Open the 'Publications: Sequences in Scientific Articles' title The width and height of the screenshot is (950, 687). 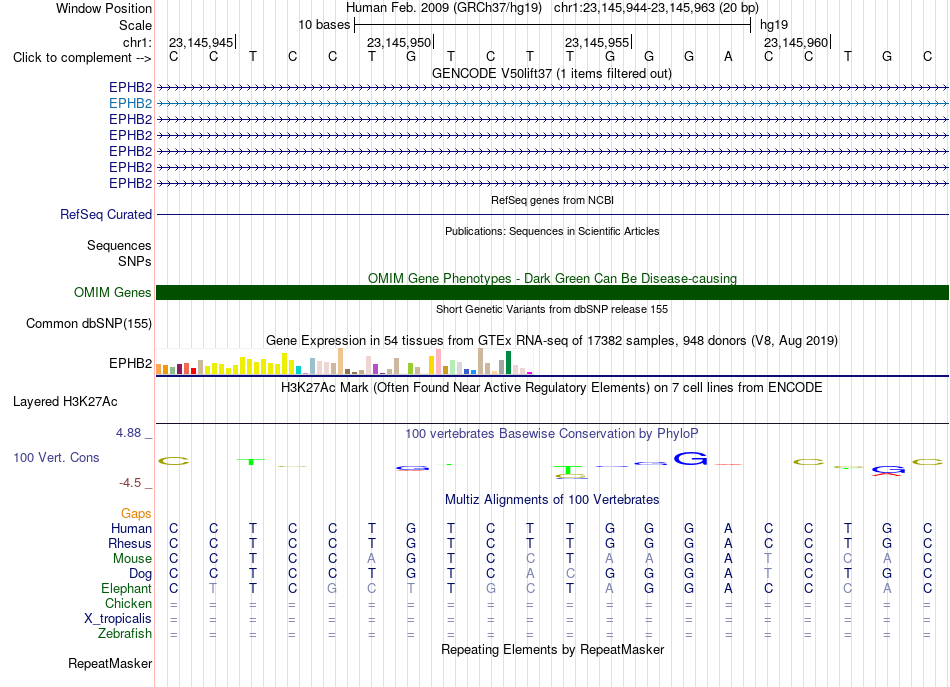pos(552,231)
